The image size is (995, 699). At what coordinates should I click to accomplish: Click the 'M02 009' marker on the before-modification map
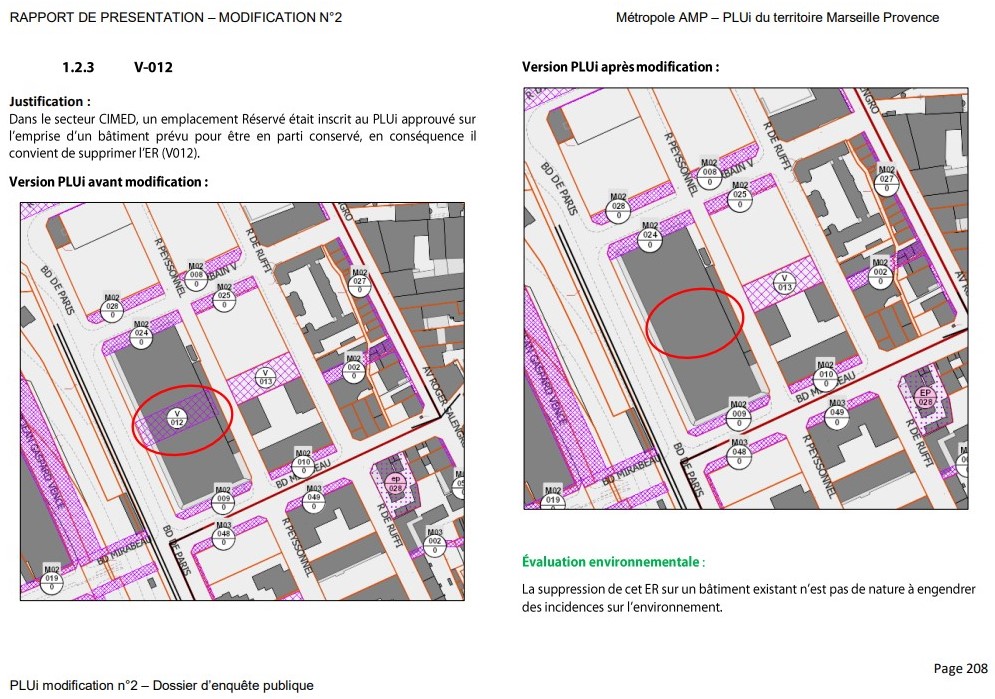click(x=223, y=500)
